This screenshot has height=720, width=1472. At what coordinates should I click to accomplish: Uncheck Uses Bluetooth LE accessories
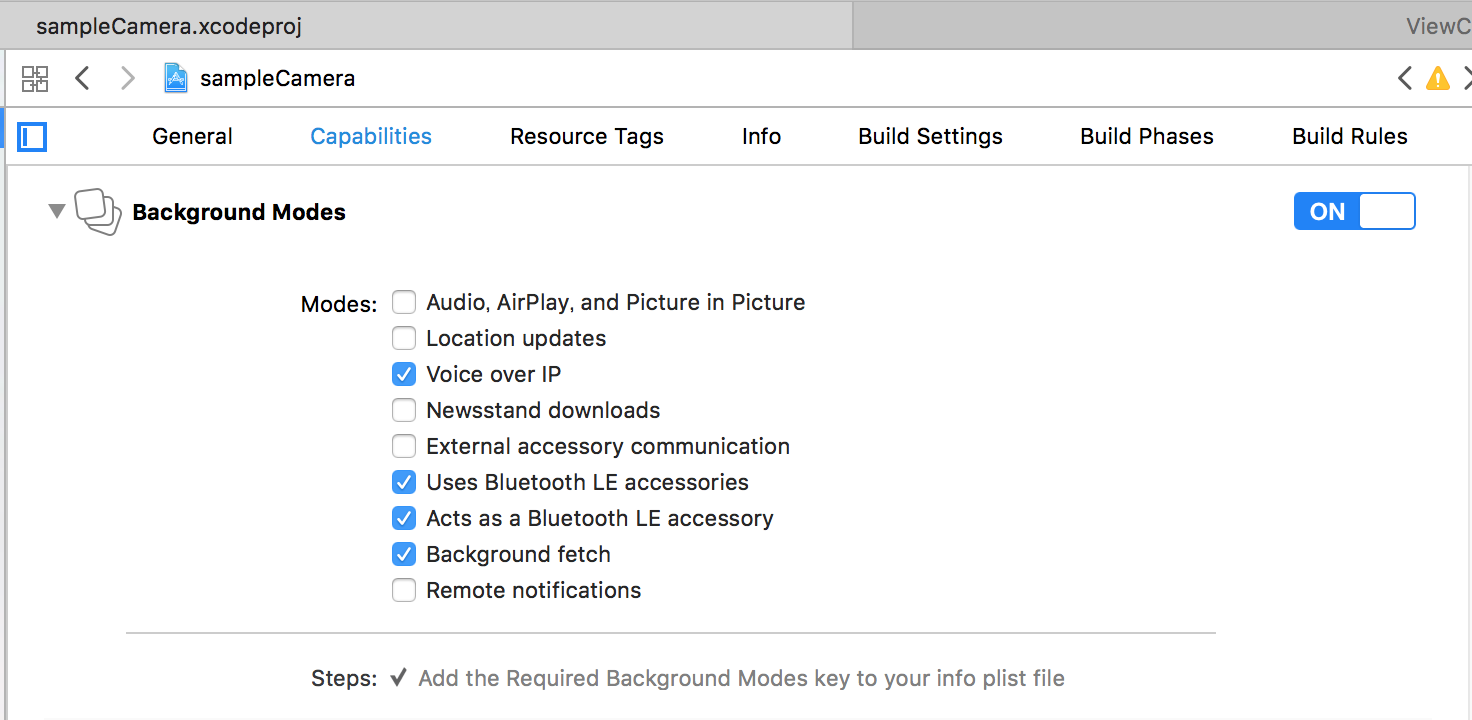[404, 482]
